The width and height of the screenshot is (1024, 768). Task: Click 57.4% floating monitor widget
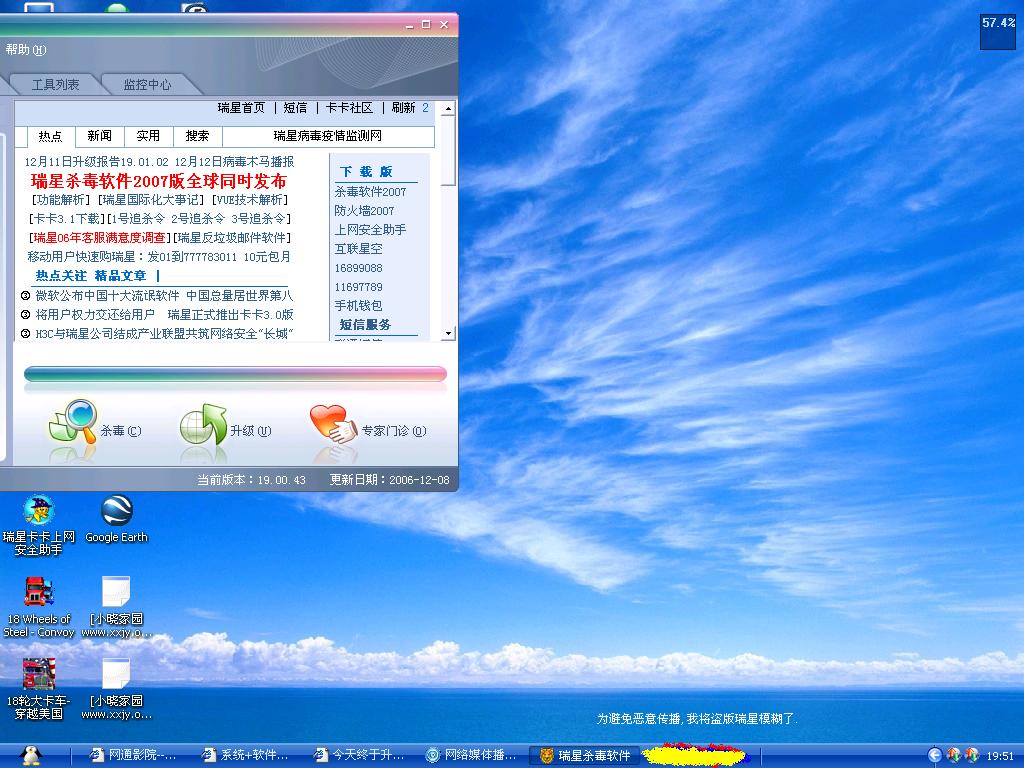tap(998, 31)
